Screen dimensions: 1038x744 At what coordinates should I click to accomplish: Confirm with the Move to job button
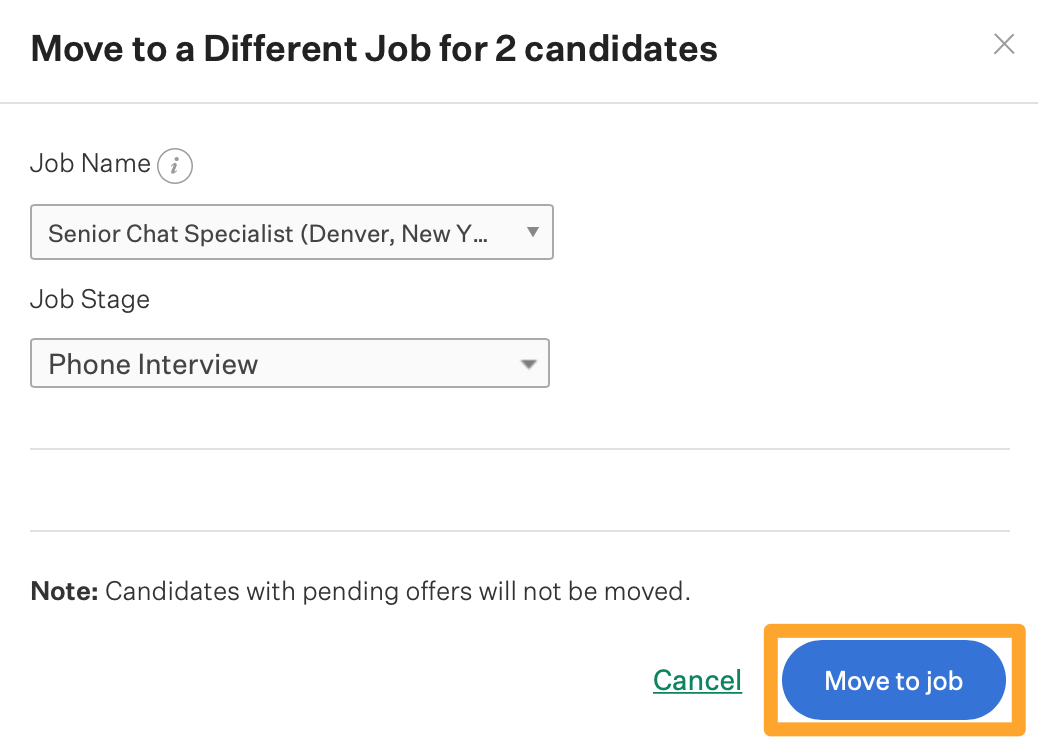[894, 680]
